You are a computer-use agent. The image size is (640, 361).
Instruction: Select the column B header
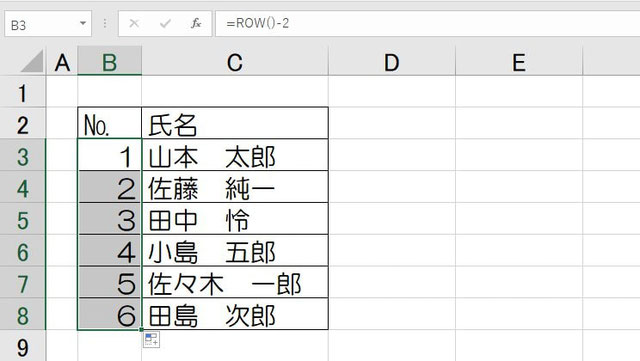(x=109, y=62)
